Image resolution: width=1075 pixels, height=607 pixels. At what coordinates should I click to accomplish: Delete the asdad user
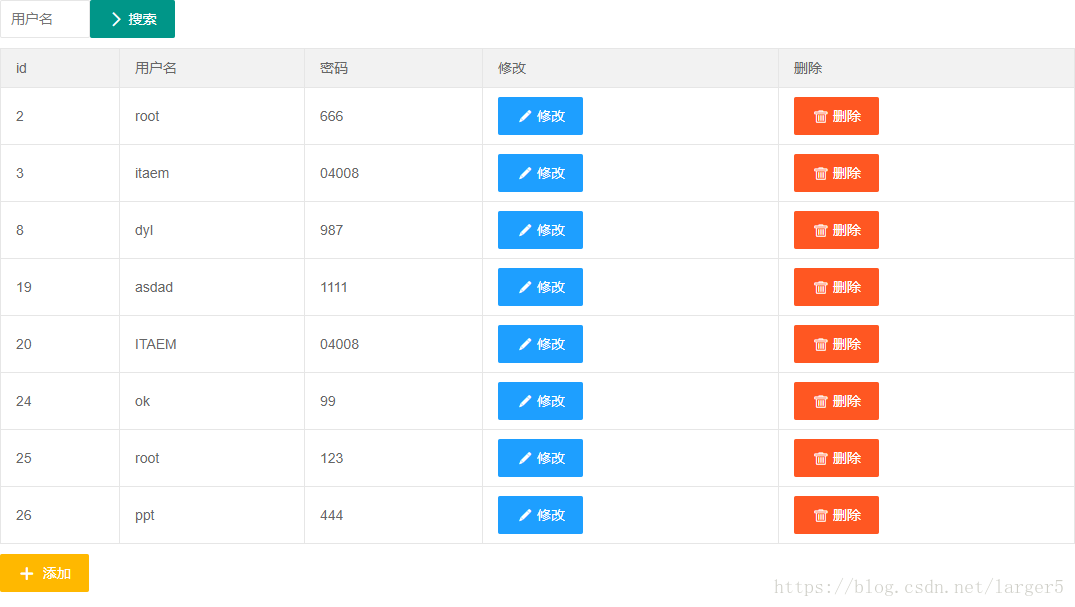point(836,287)
